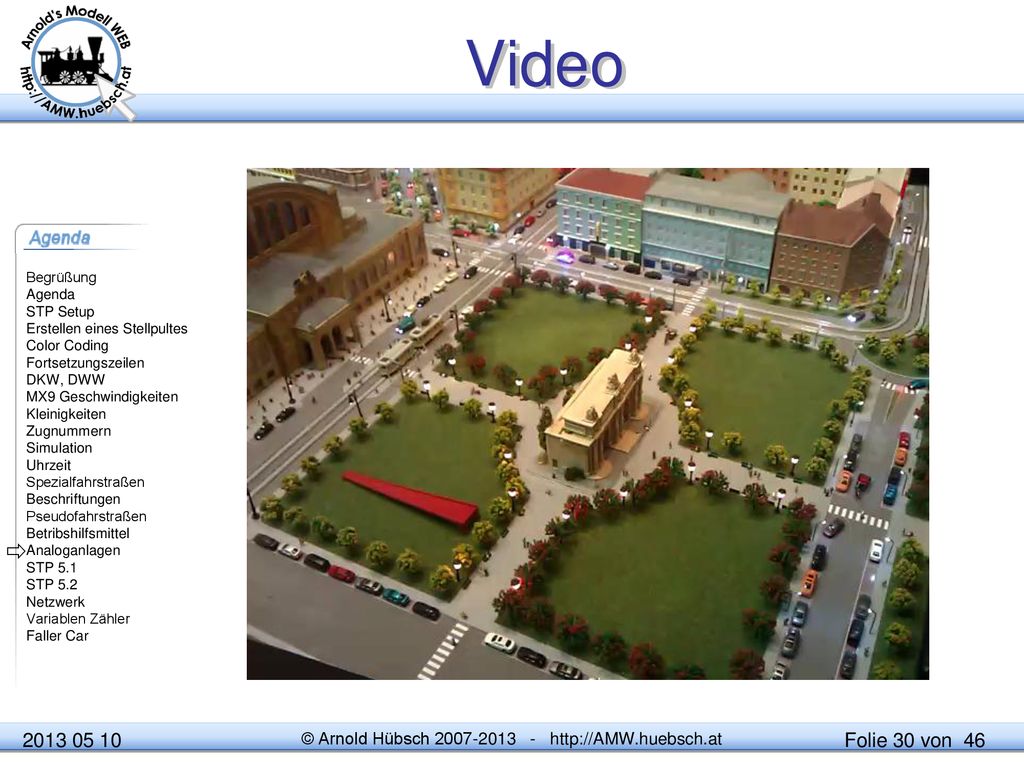Select Color Coding agenda entry
The width and height of the screenshot is (1024, 768).
click(x=67, y=345)
